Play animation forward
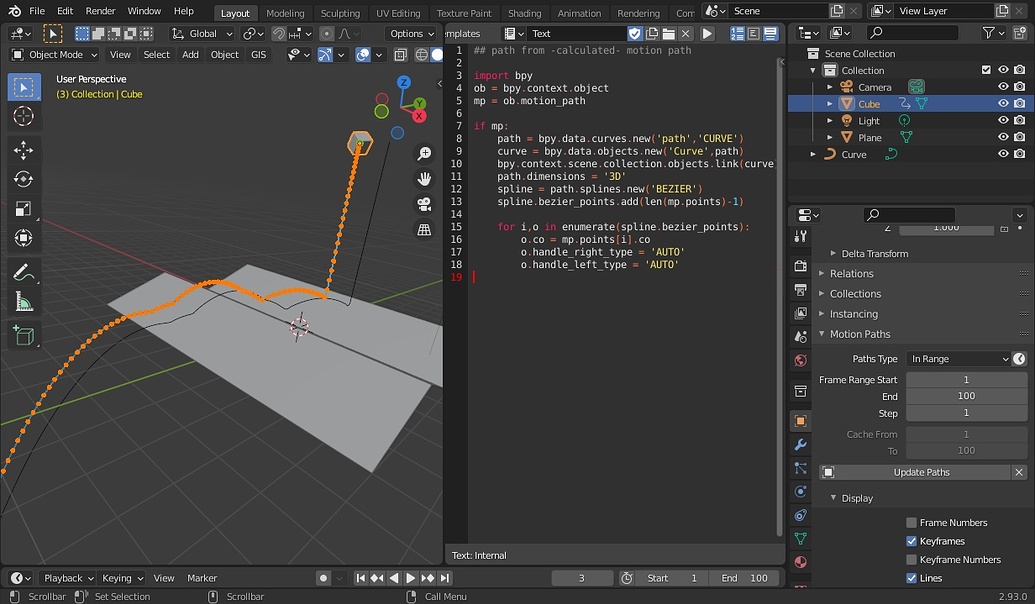The height and width of the screenshot is (604, 1035). pos(411,578)
